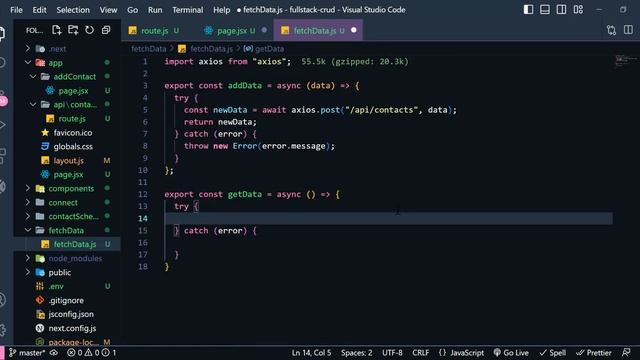Toggle secondary side bar layout icon
The width and height of the screenshot is (640, 360).
point(561,9)
